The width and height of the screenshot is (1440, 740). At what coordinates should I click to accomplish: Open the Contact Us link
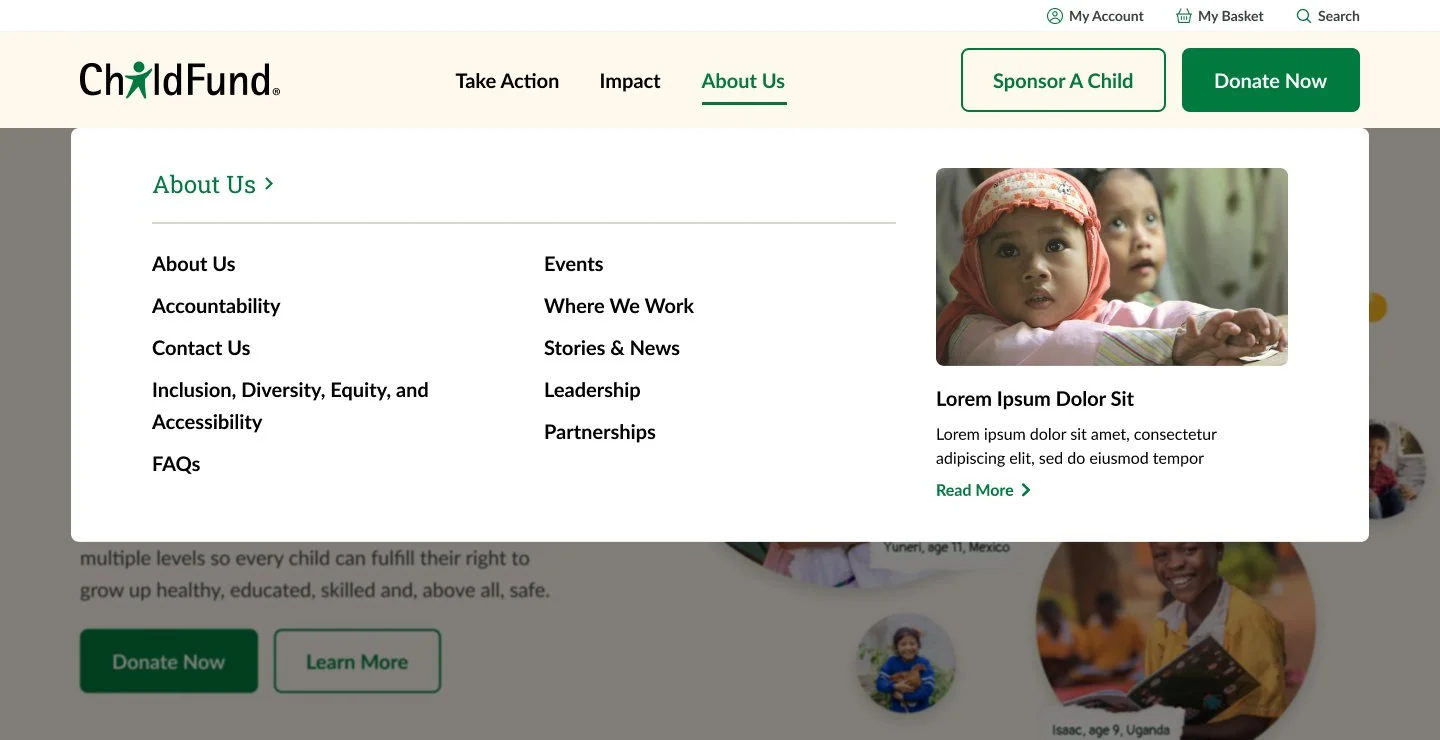pyautogui.click(x=201, y=348)
